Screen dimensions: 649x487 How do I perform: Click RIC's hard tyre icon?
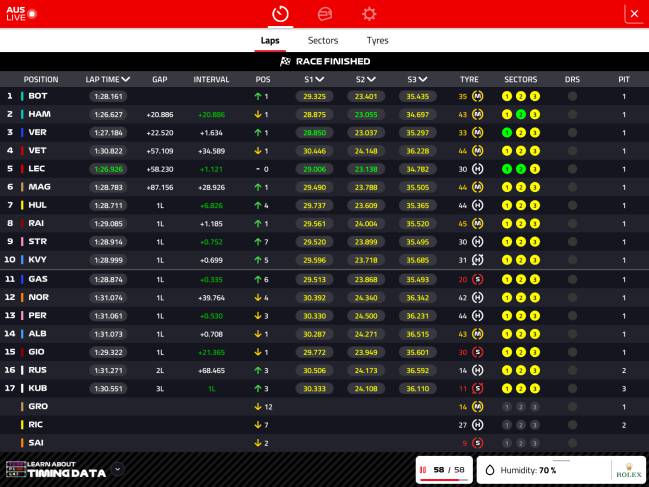pos(478,425)
